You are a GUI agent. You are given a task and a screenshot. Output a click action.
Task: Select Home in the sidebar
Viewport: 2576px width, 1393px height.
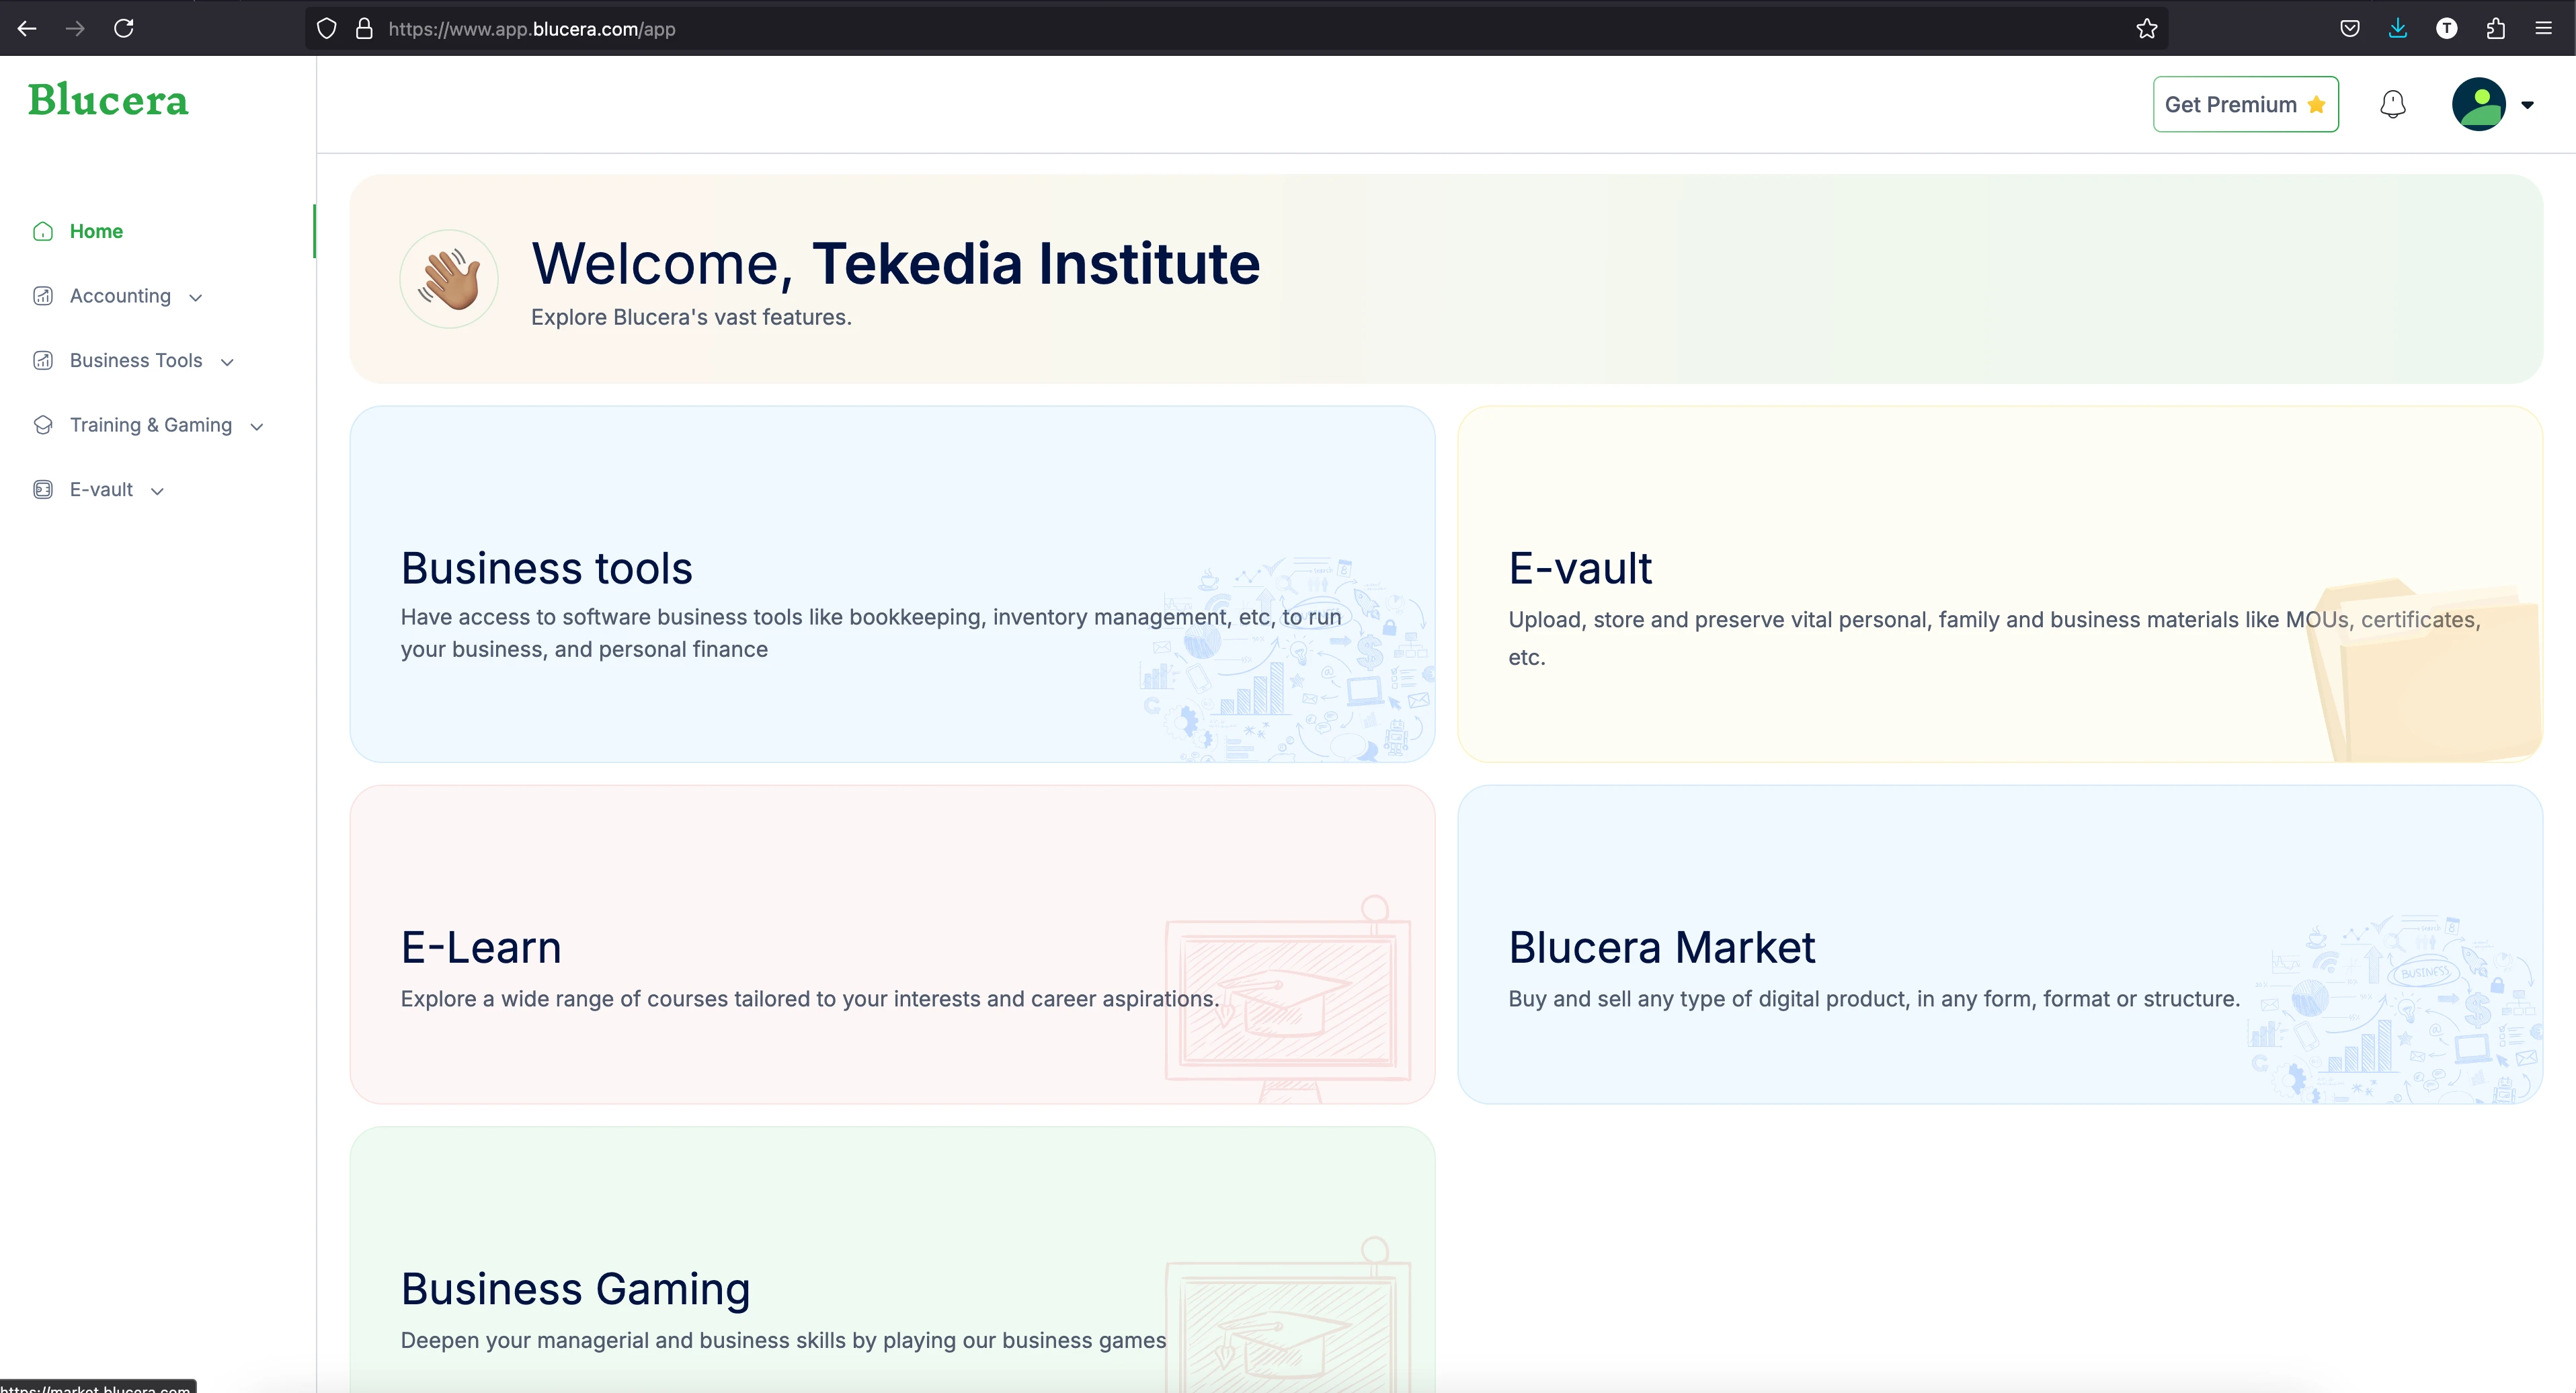point(96,231)
